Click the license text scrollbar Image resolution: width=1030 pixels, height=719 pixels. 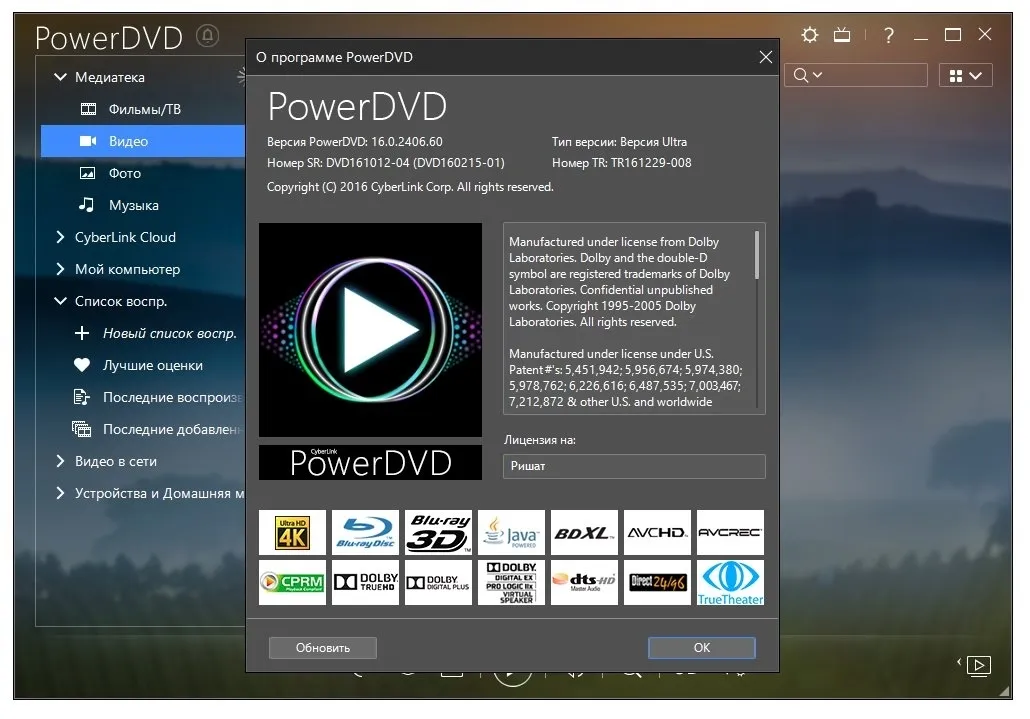click(x=757, y=254)
